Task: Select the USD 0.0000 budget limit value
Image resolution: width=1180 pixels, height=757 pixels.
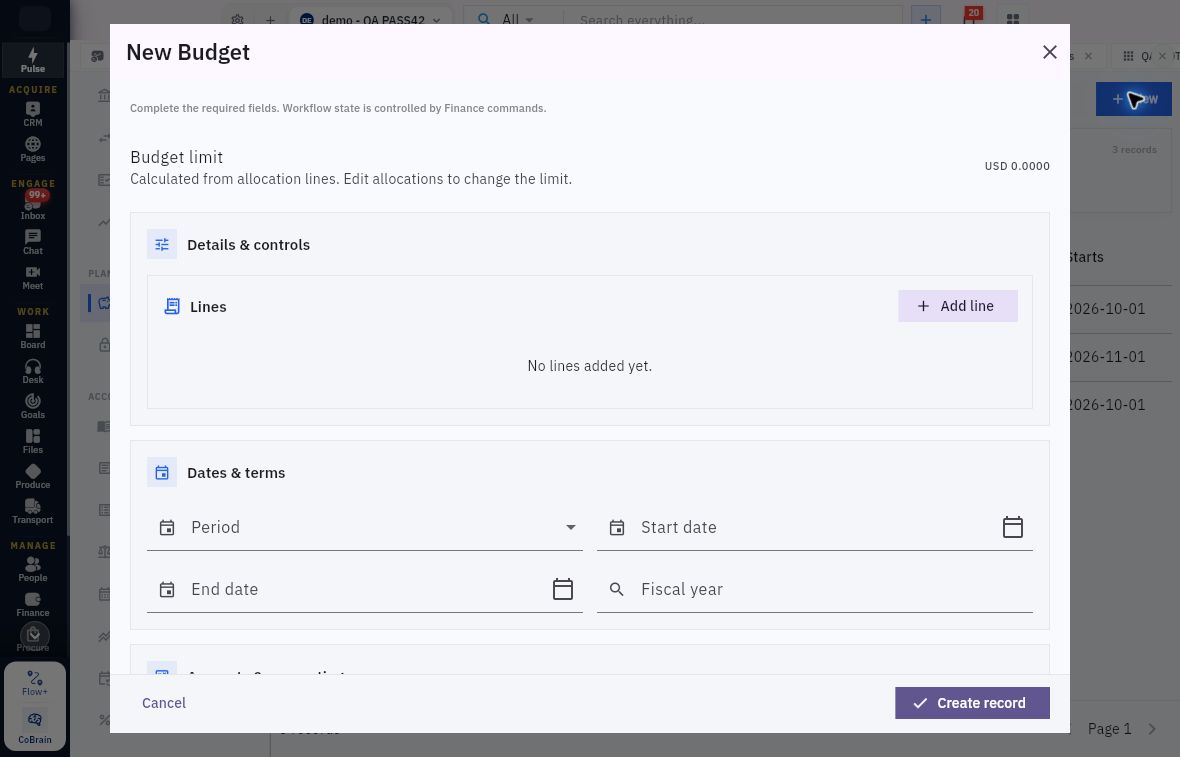Action: (1017, 166)
